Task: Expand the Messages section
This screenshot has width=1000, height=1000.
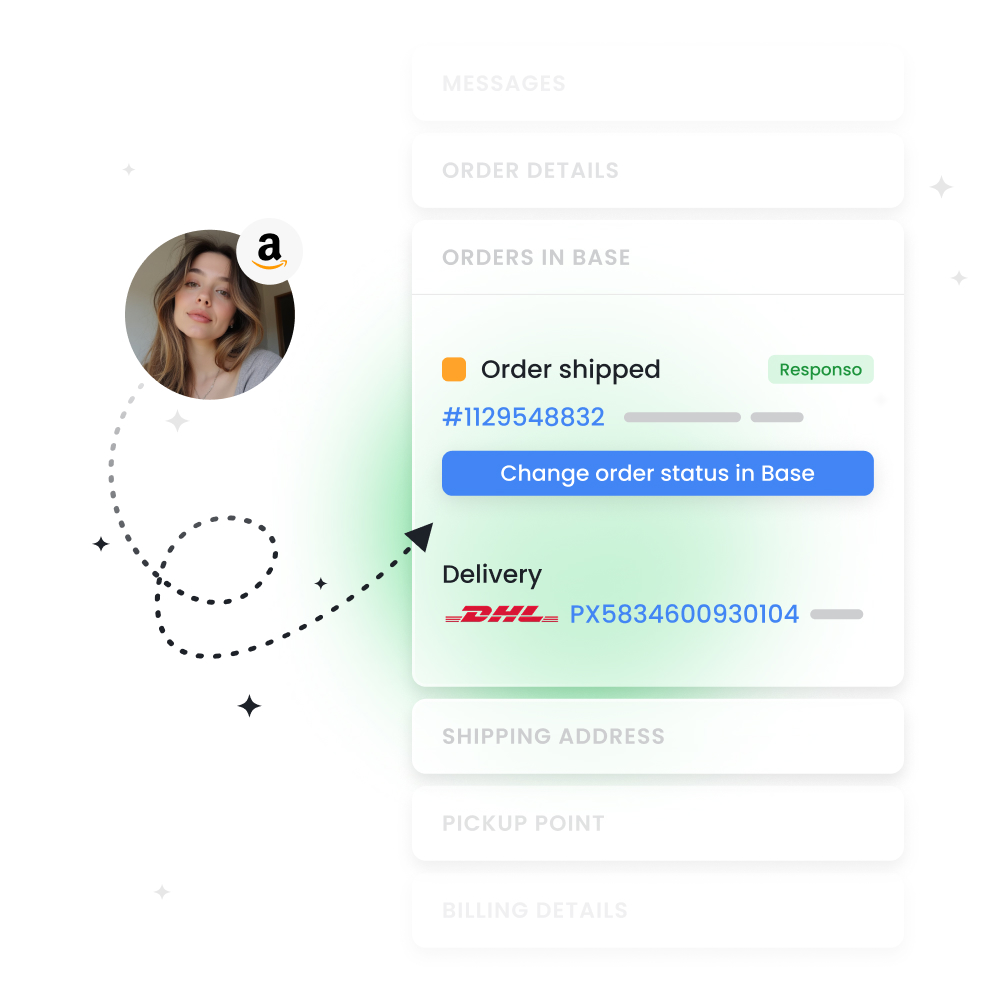Action: tap(658, 84)
